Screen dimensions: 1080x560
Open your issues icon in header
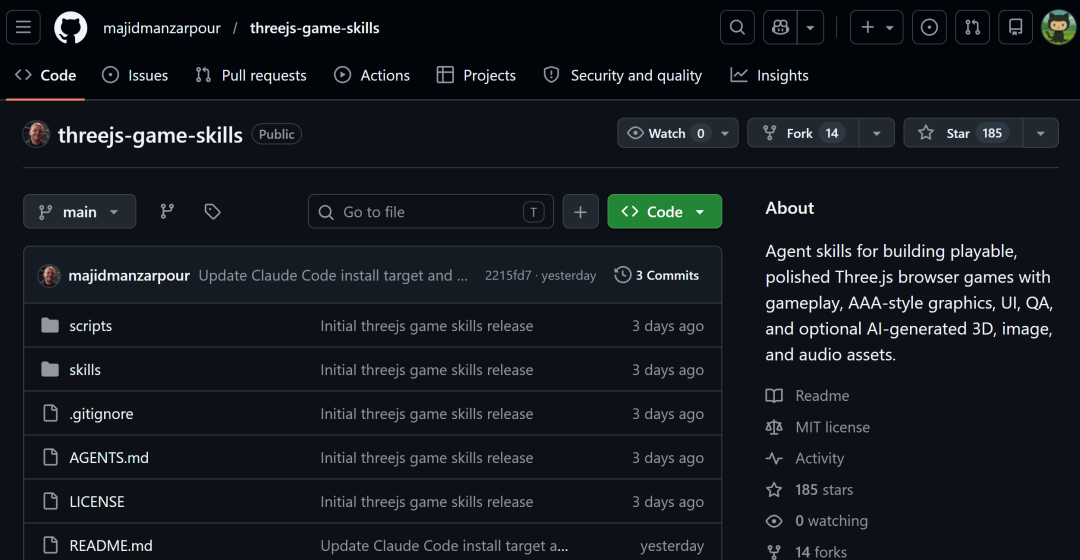click(929, 28)
